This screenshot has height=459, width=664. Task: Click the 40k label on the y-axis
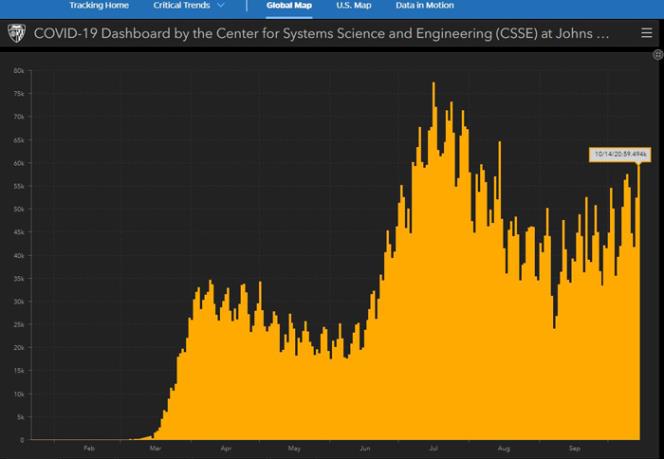18,255
